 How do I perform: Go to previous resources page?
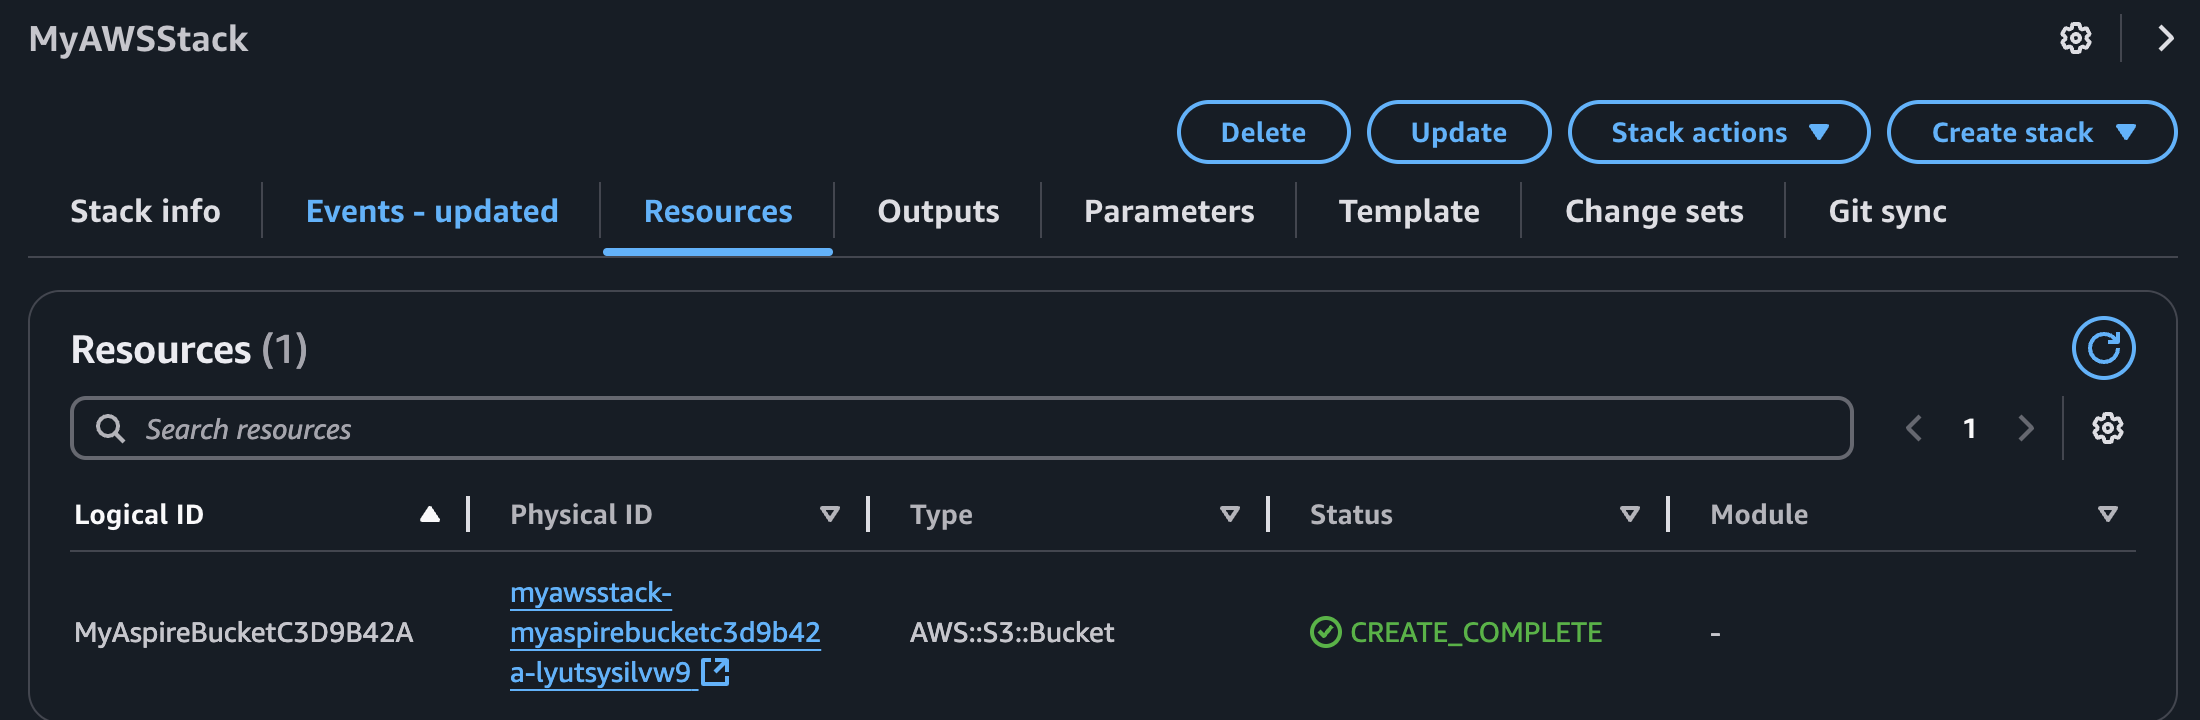pyautogui.click(x=1914, y=428)
